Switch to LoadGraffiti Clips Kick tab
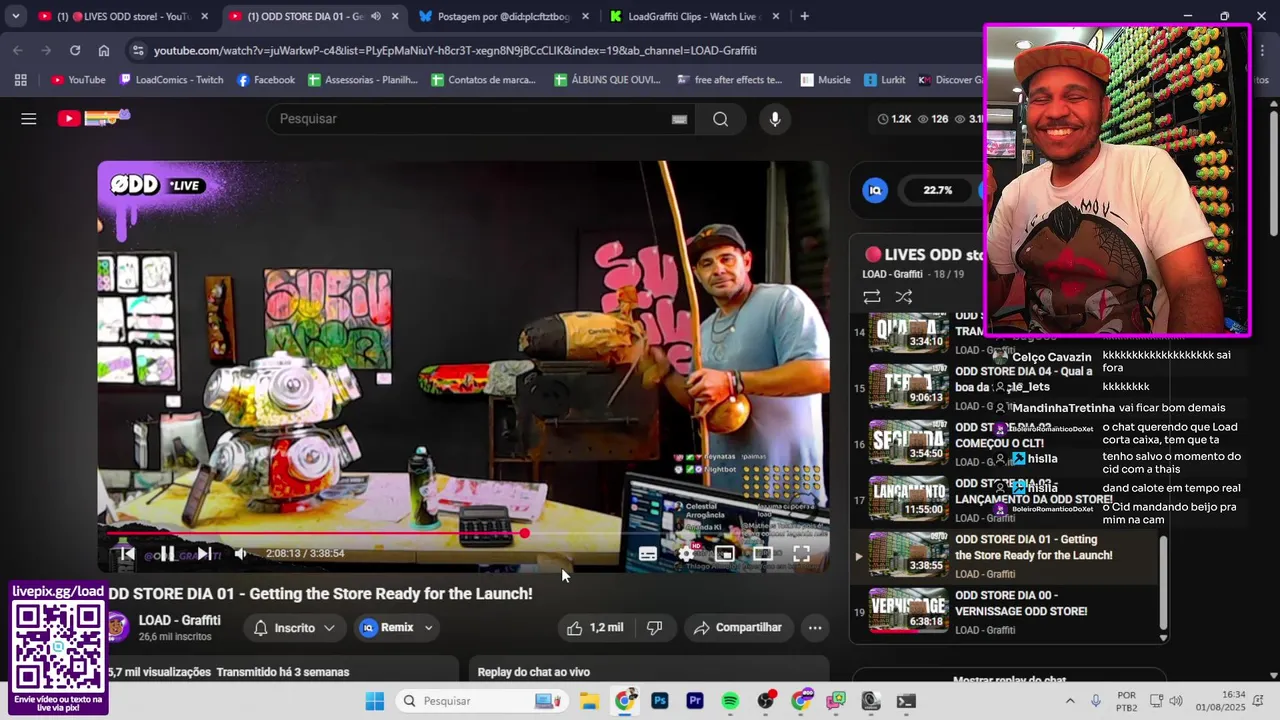This screenshot has width=1280, height=720. click(x=694, y=16)
